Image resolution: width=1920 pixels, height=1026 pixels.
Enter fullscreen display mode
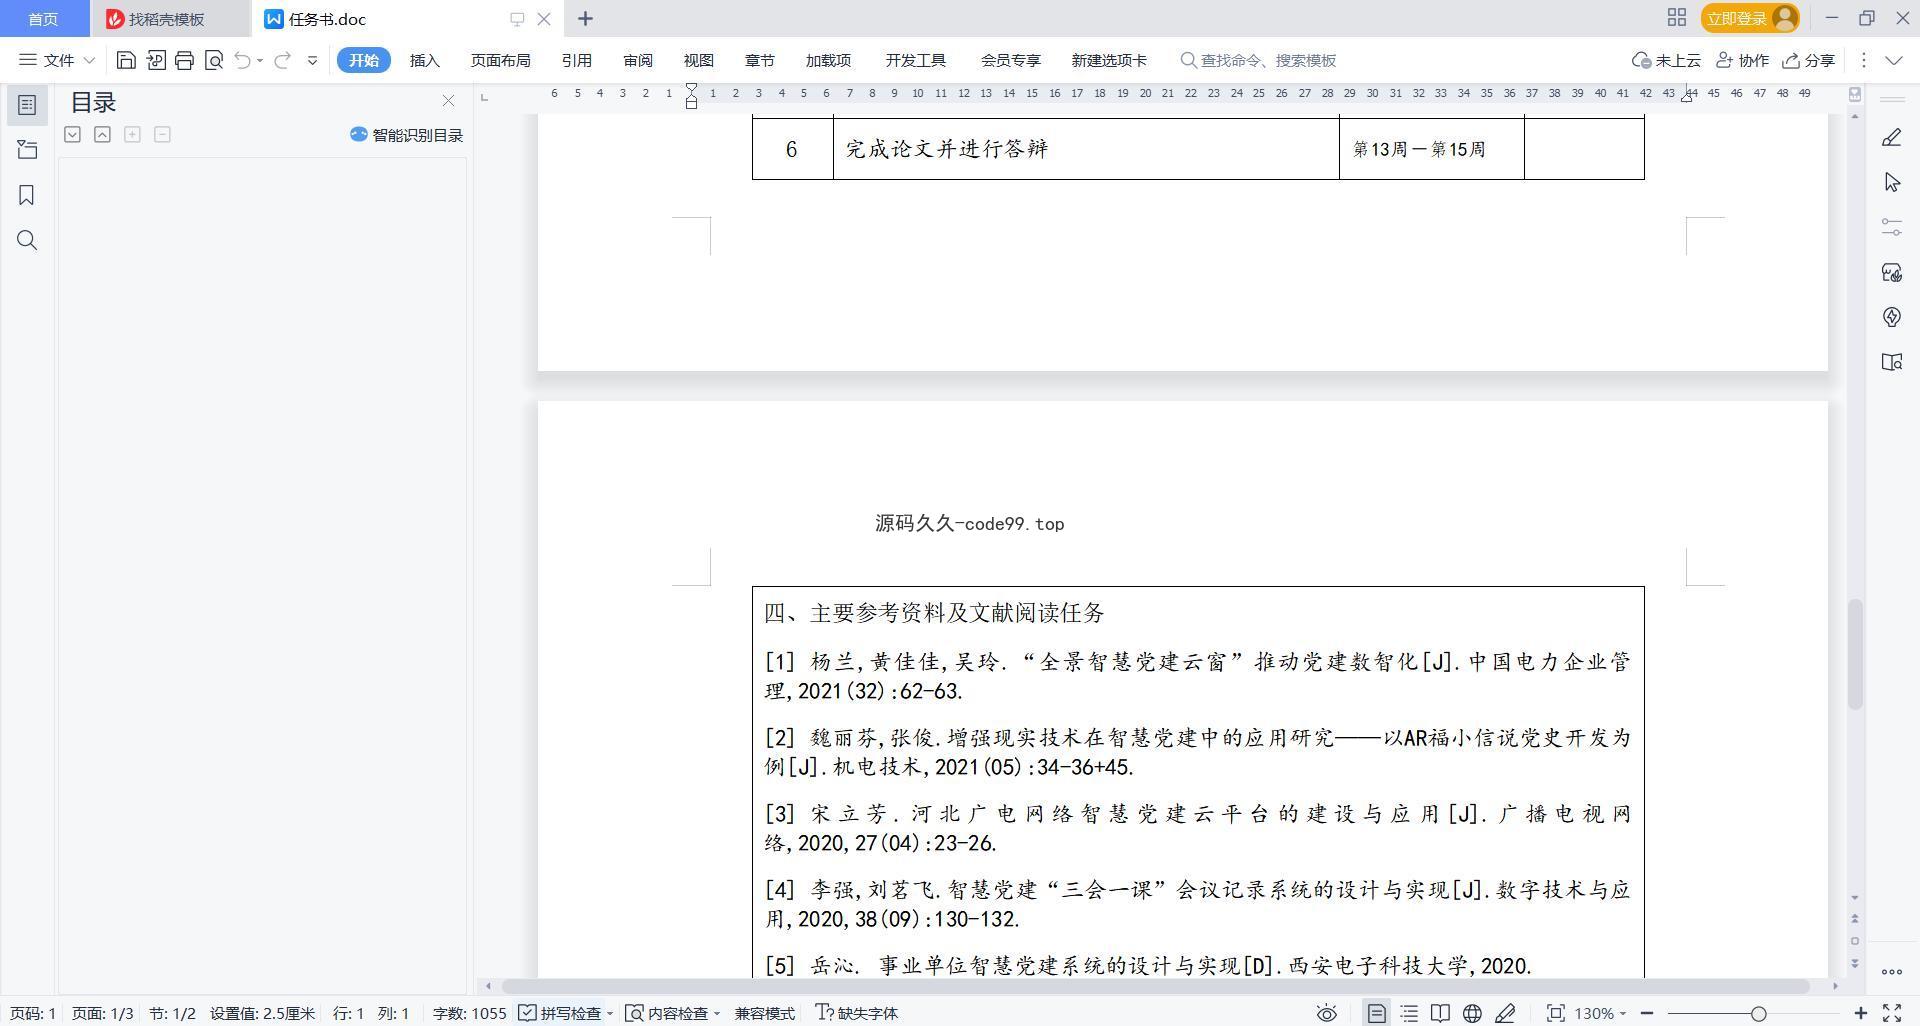coord(1892,1014)
